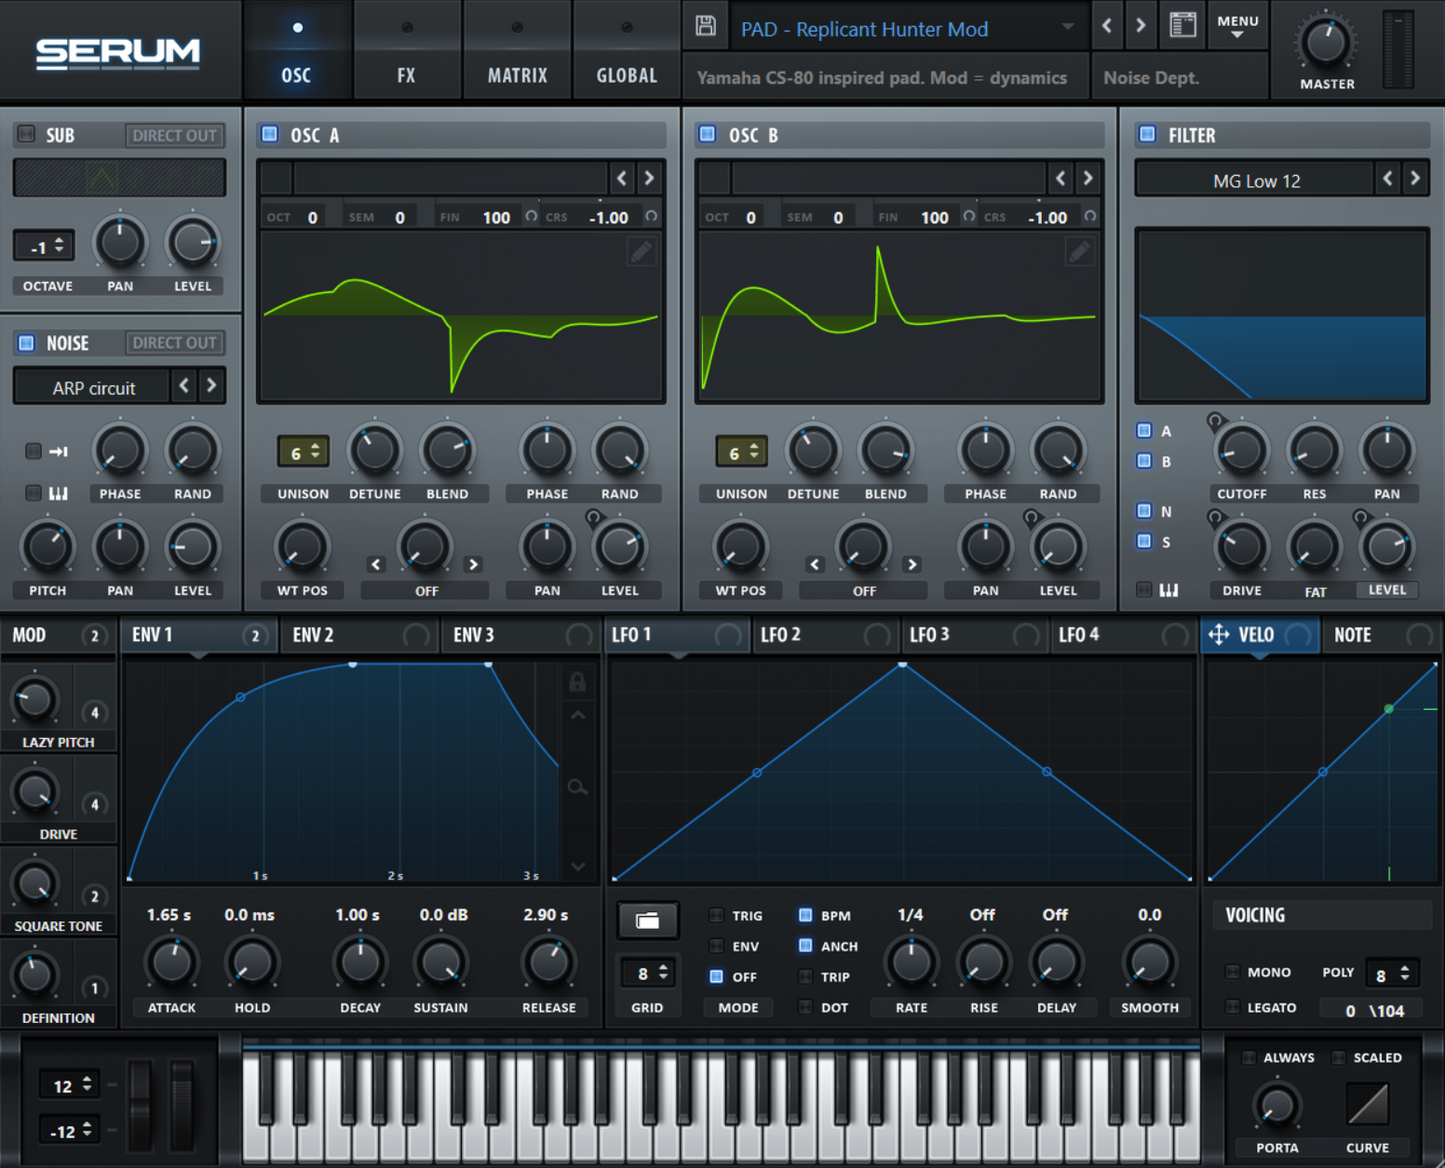Select the ENV 2 tab

click(x=359, y=635)
